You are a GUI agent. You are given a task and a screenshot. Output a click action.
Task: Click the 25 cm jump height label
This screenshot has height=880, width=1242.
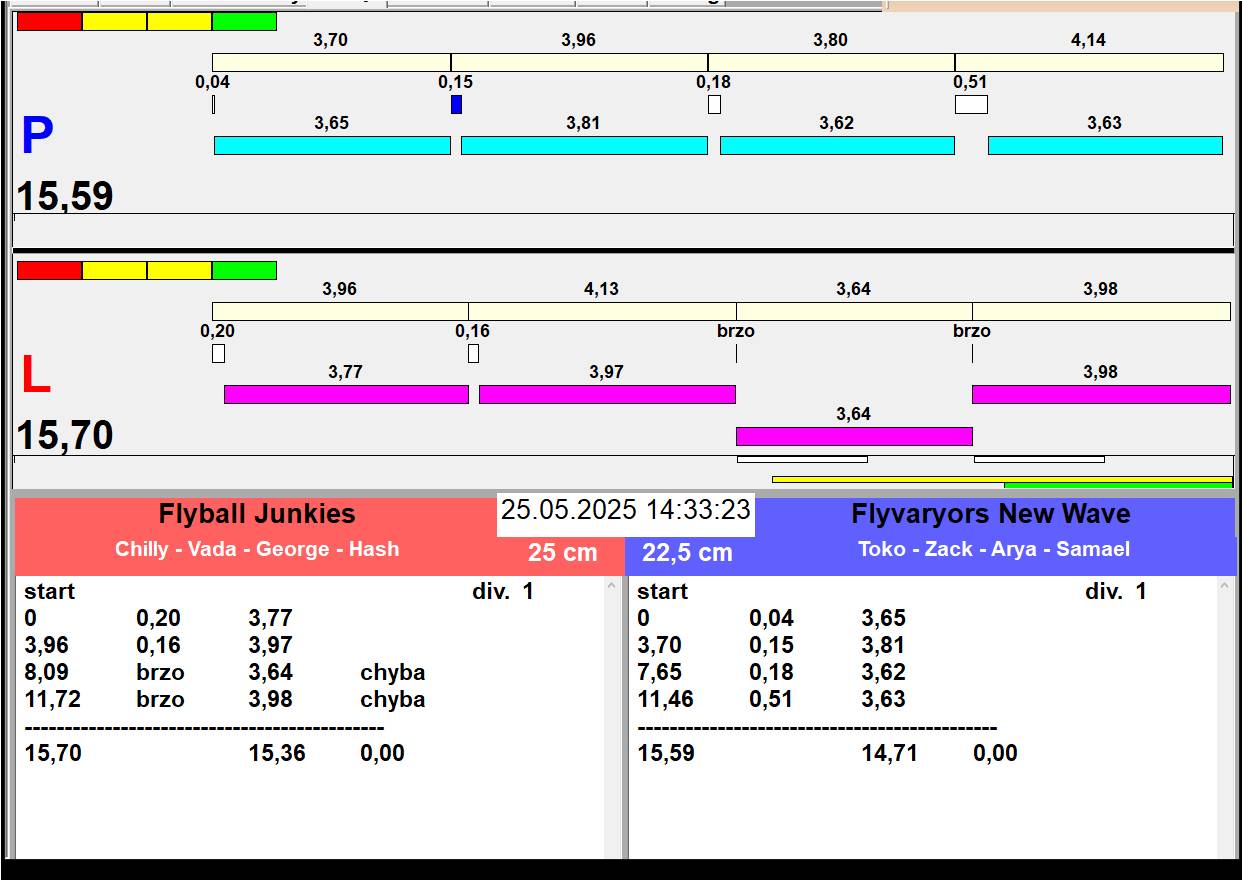(562, 552)
